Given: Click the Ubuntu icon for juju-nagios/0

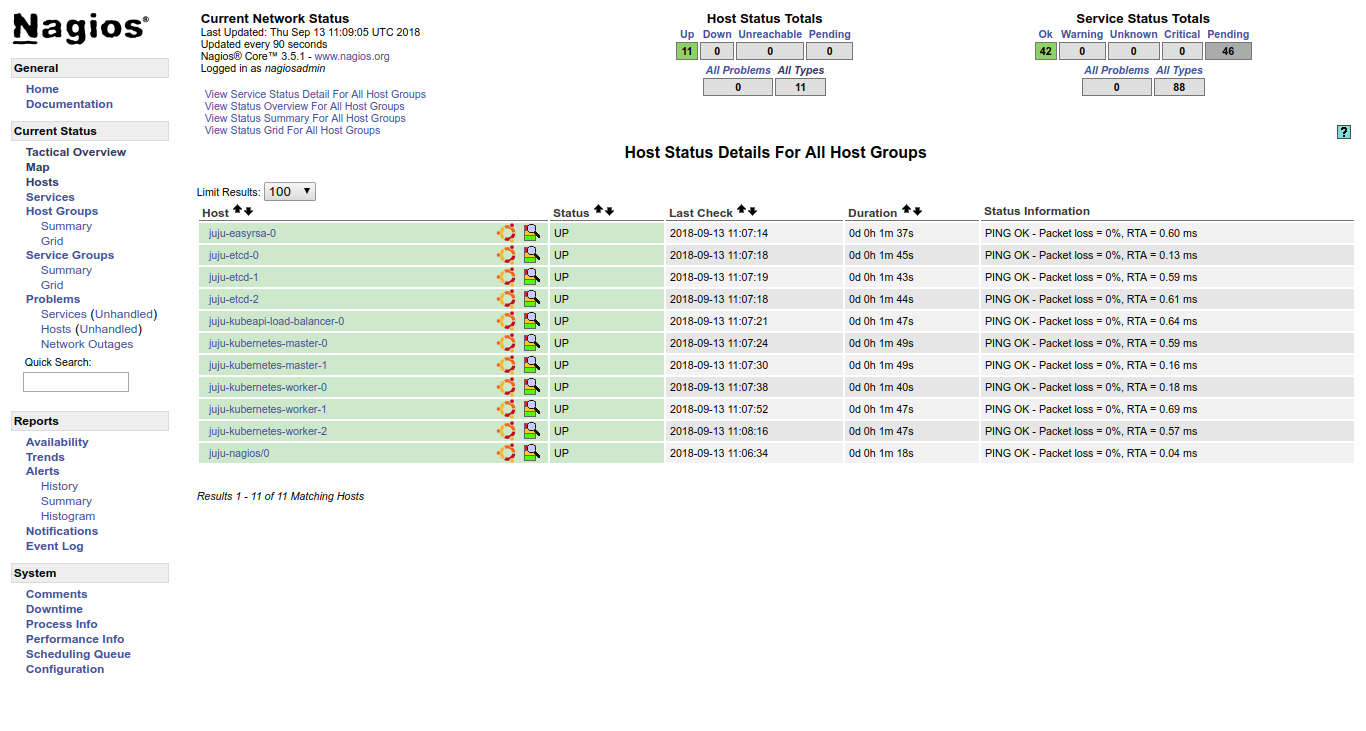Looking at the screenshot, I should click(x=506, y=453).
